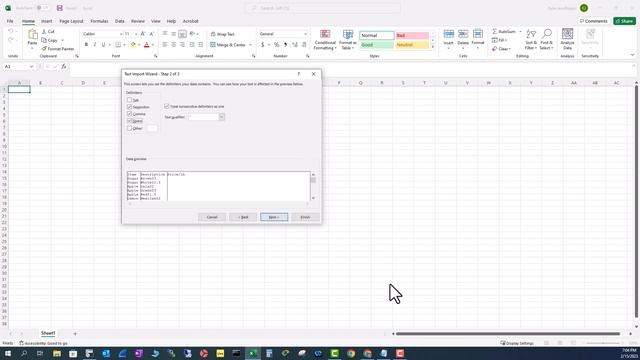Click the Other delimiter text field
640x360 pixels.
(x=152, y=128)
